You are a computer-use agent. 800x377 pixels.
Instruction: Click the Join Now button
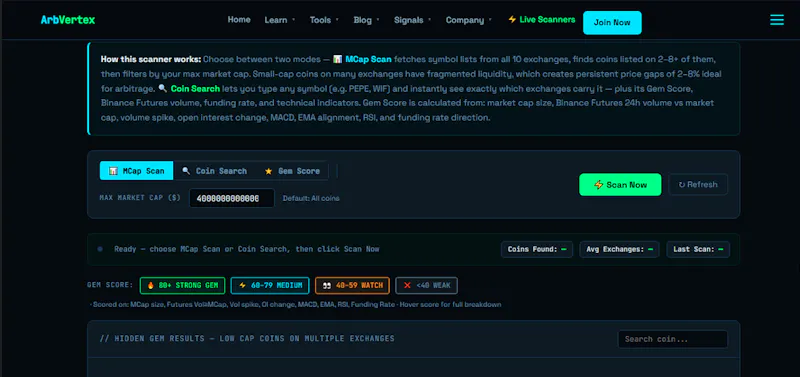point(612,22)
